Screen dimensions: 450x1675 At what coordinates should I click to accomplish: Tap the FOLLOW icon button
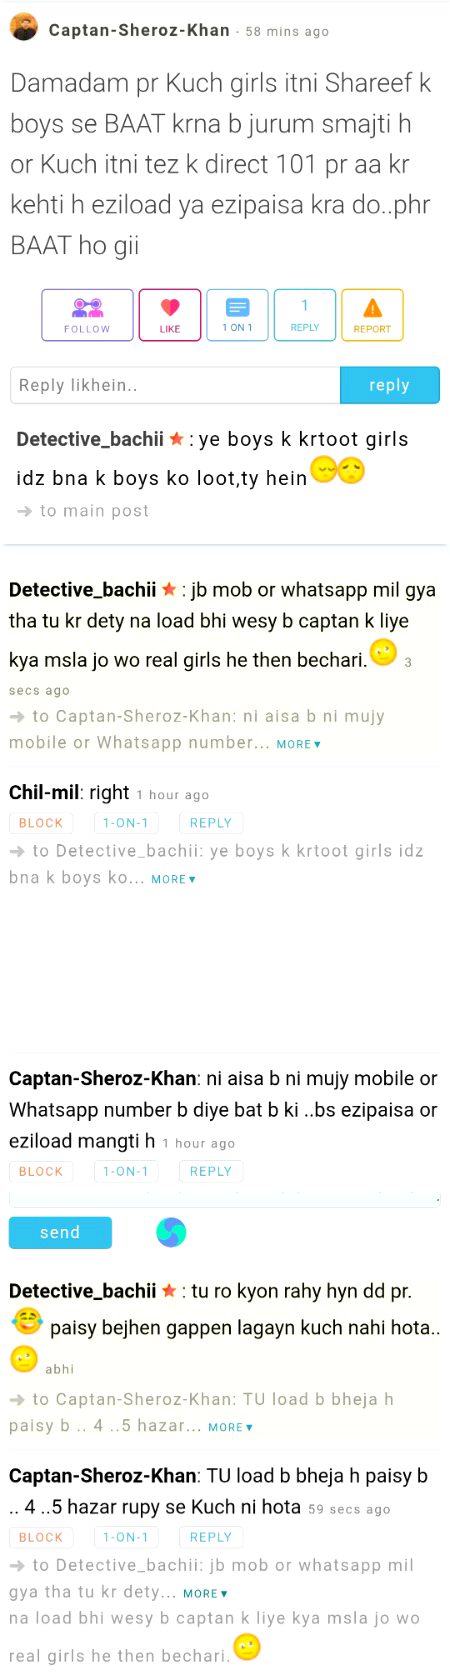pos(87,315)
